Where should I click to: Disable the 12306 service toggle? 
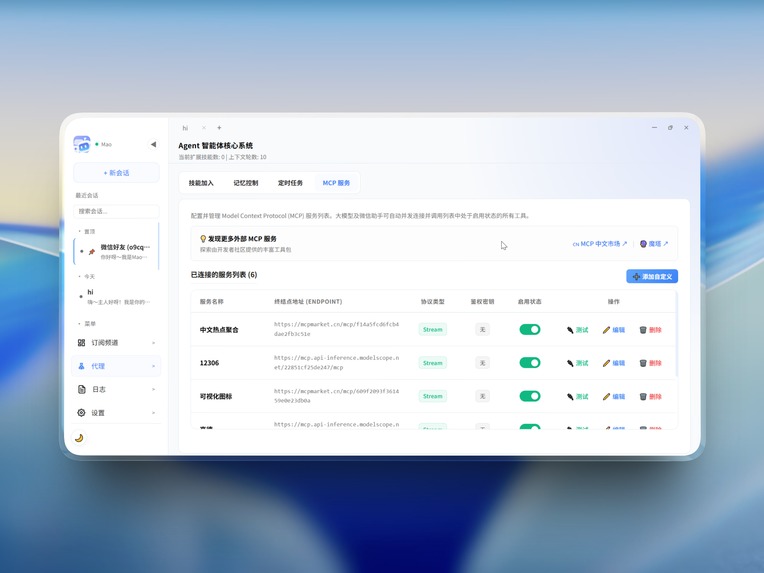530,363
